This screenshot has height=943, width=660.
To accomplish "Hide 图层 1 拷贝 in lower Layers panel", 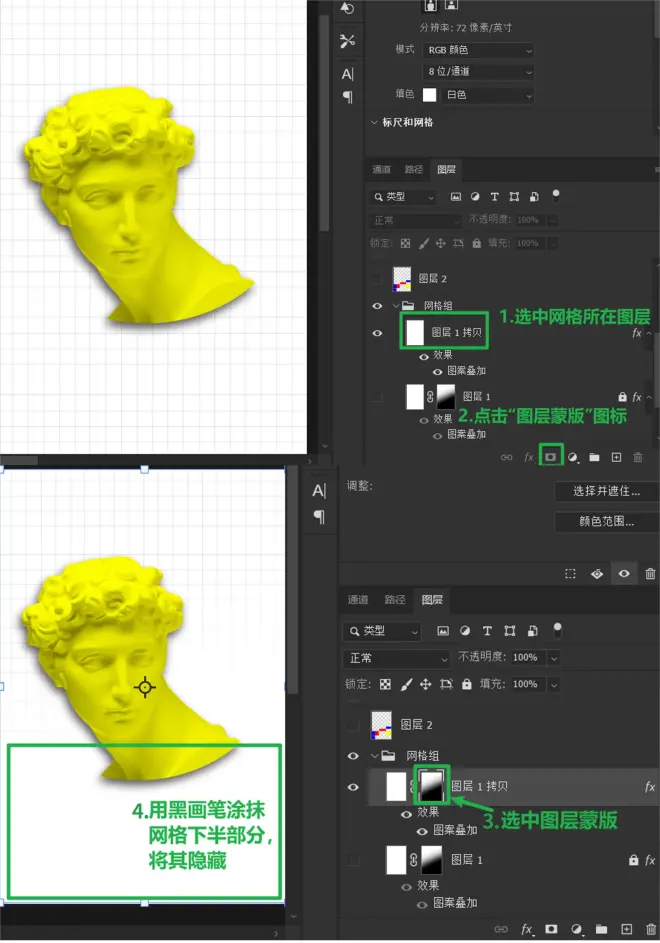I will point(353,787).
